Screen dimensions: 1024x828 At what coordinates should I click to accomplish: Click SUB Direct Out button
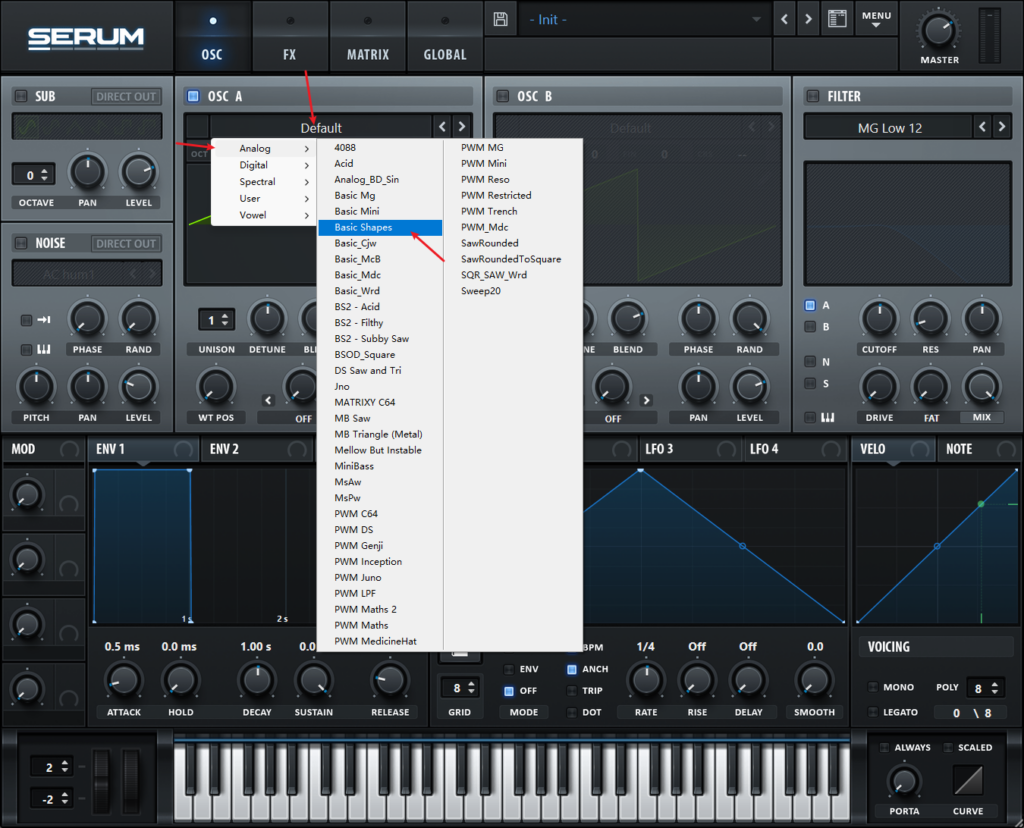pos(126,97)
